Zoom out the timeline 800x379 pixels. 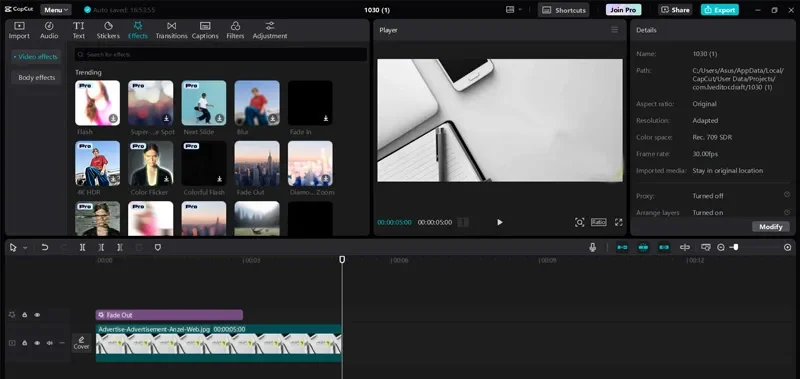click(721, 247)
